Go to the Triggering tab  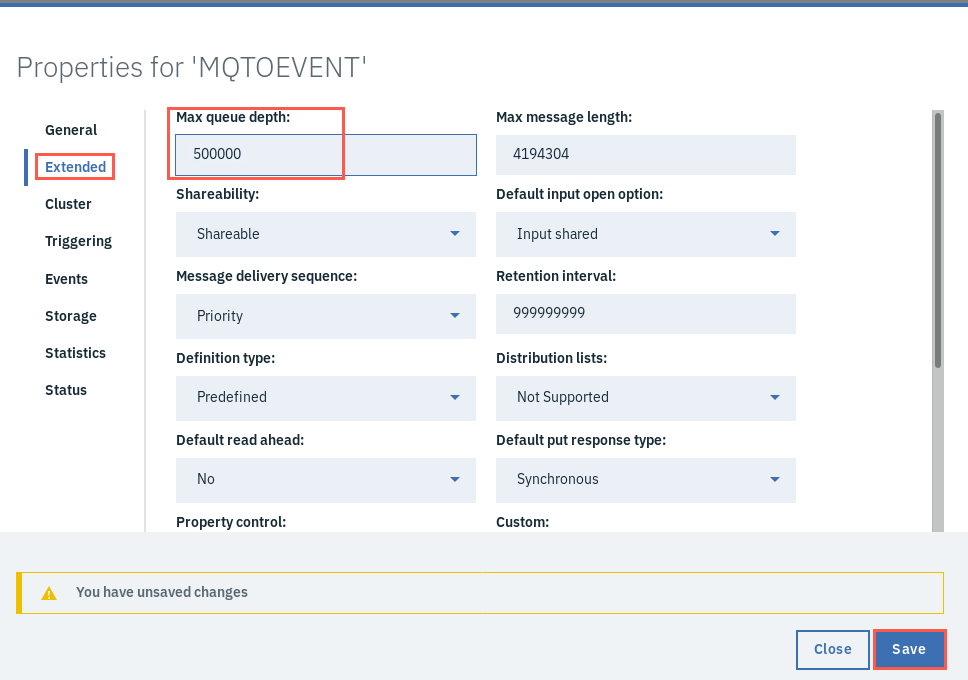[78, 241]
